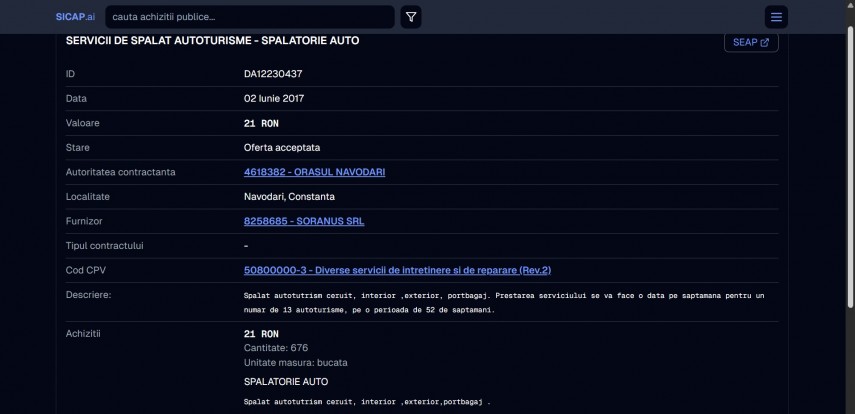
Task: Open the ORASUL NAVODARI authority link
Action: [314, 172]
